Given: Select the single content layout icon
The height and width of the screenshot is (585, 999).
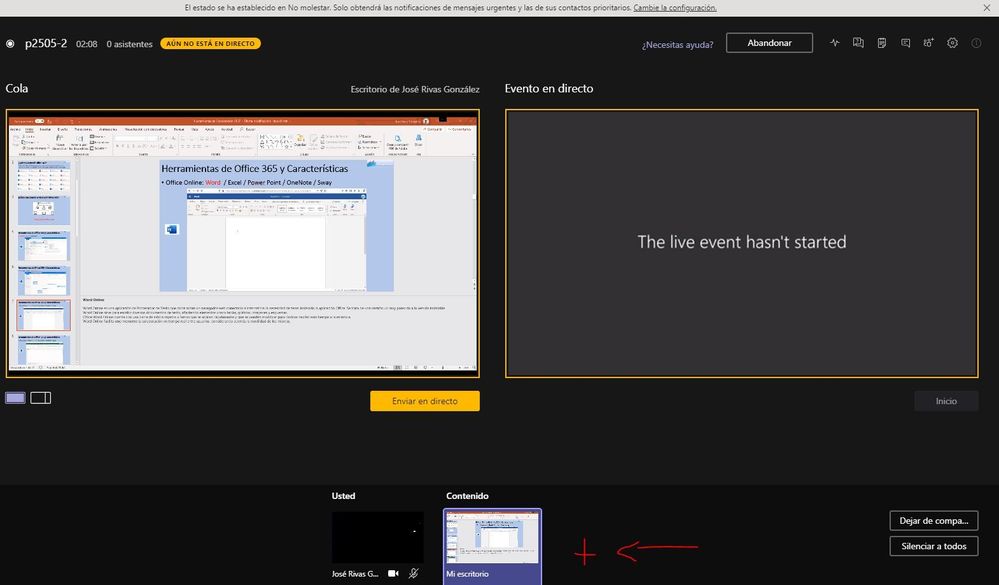Looking at the screenshot, I should tap(15, 398).
